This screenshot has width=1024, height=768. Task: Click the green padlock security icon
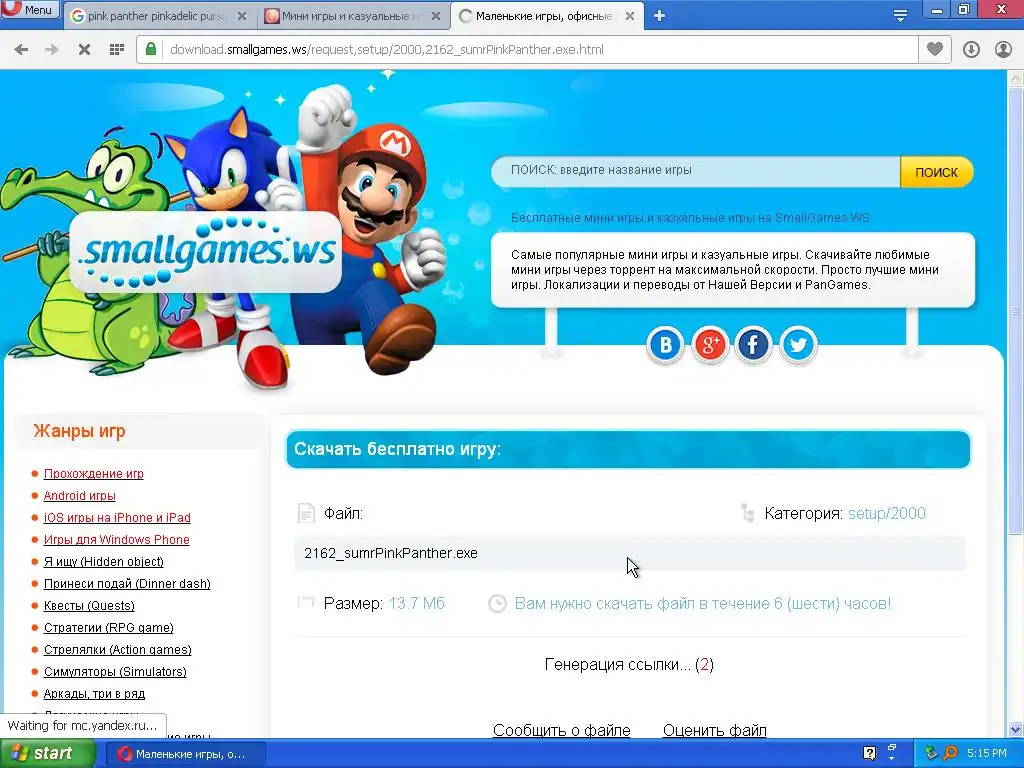[x=151, y=49]
